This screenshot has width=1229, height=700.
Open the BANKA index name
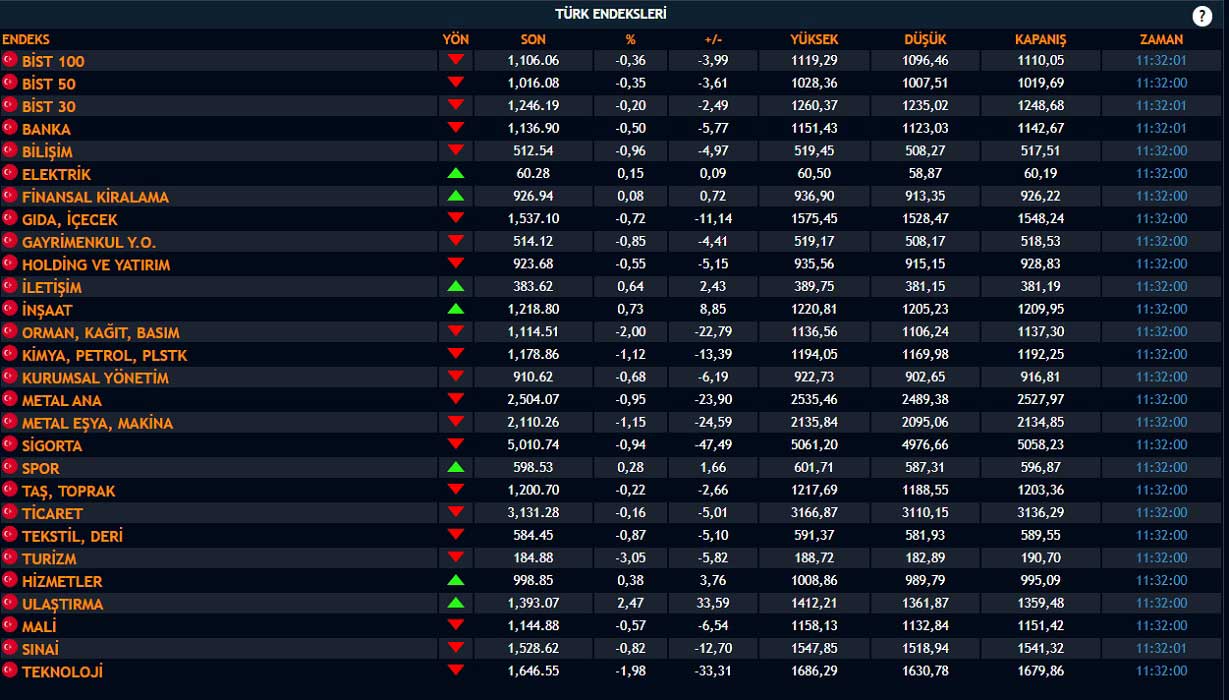coord(46,129)
